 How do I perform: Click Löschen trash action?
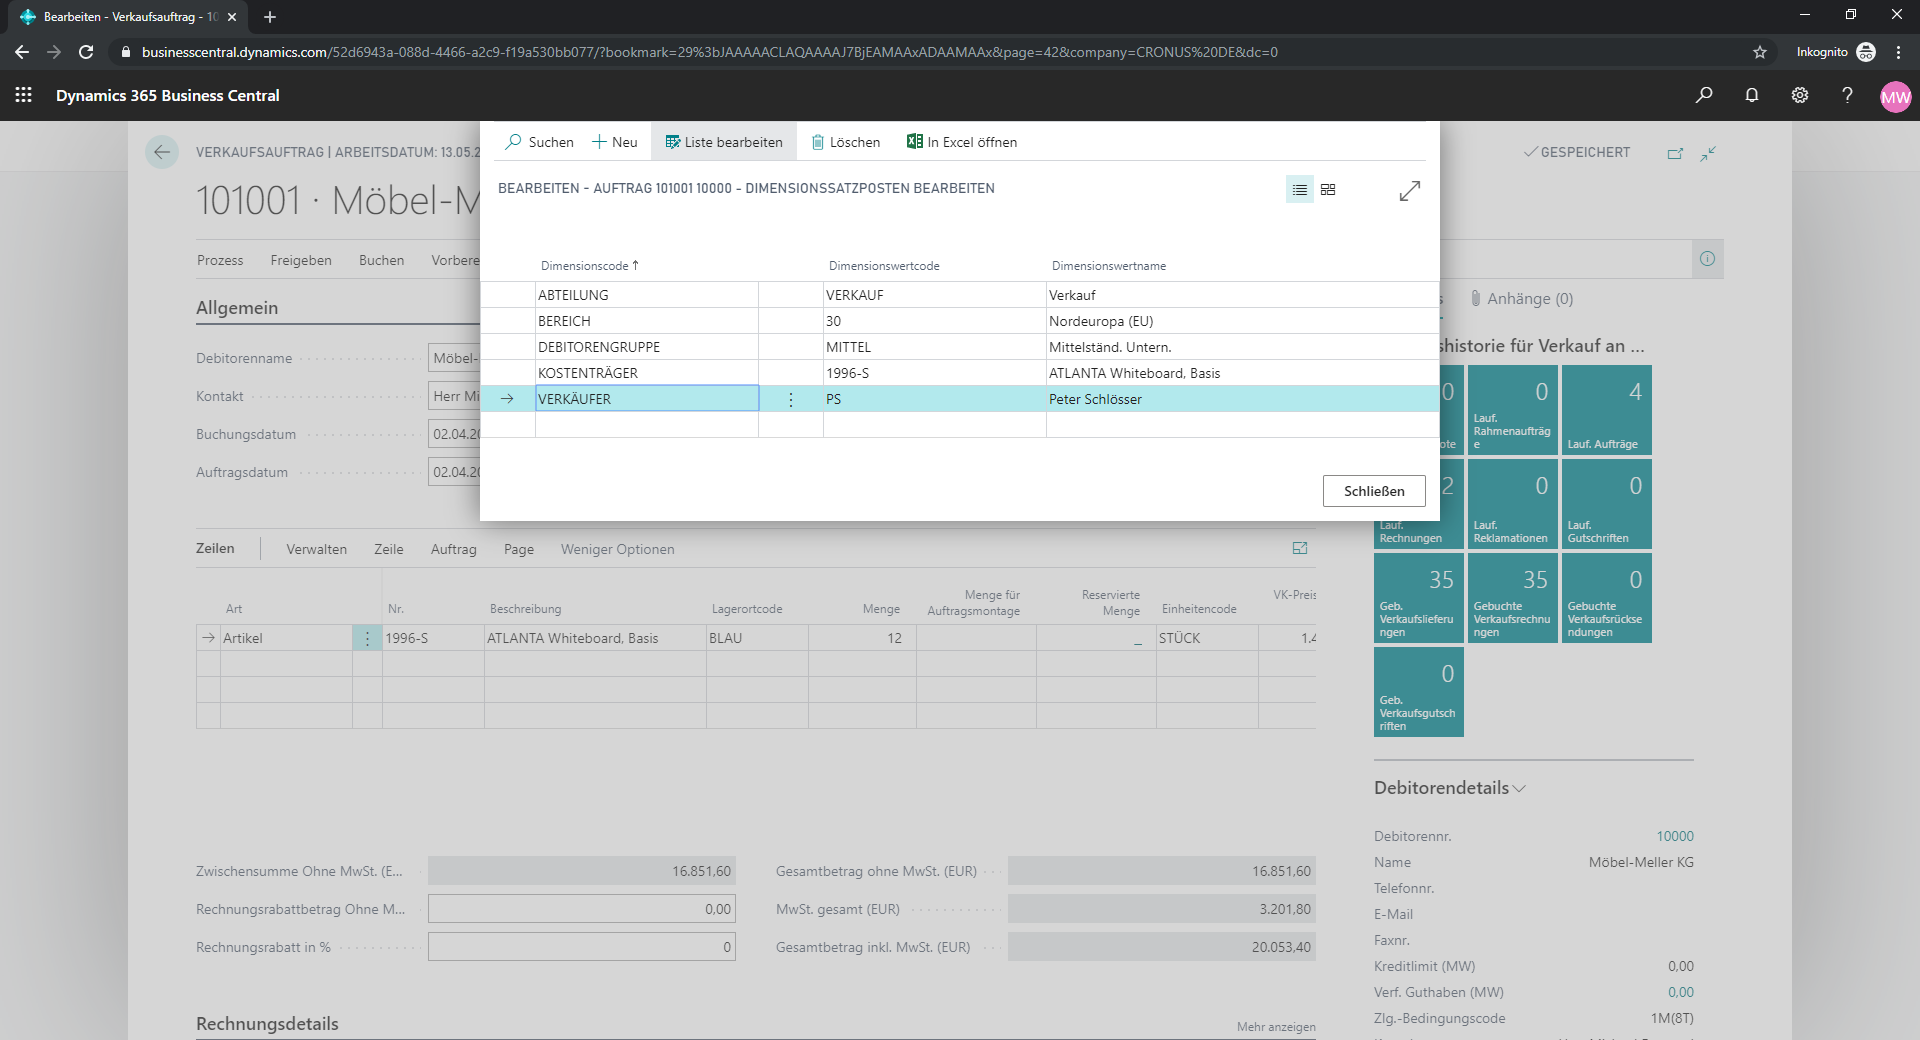point(846,142)
